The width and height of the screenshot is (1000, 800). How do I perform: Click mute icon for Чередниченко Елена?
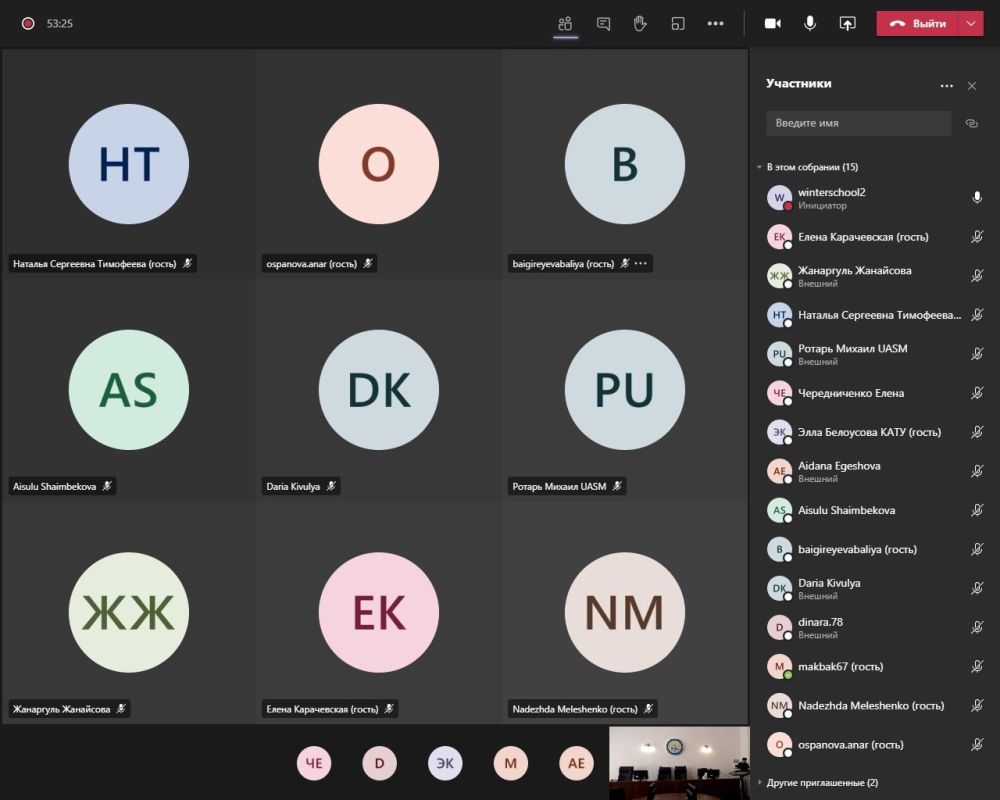point(976,393)
